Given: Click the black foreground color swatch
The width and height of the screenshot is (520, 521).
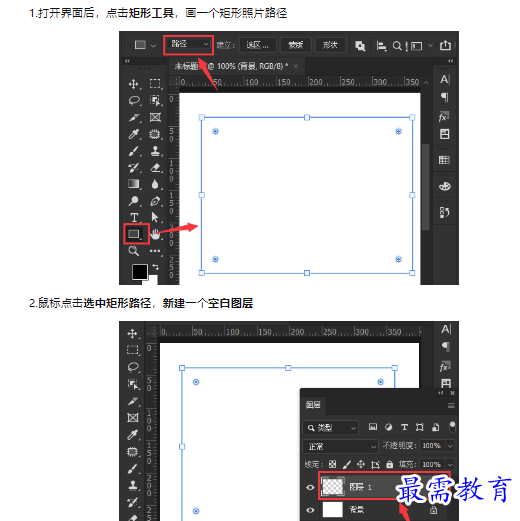Looking at the screenshot, I should pyautogui.click(x=140, y=272).
